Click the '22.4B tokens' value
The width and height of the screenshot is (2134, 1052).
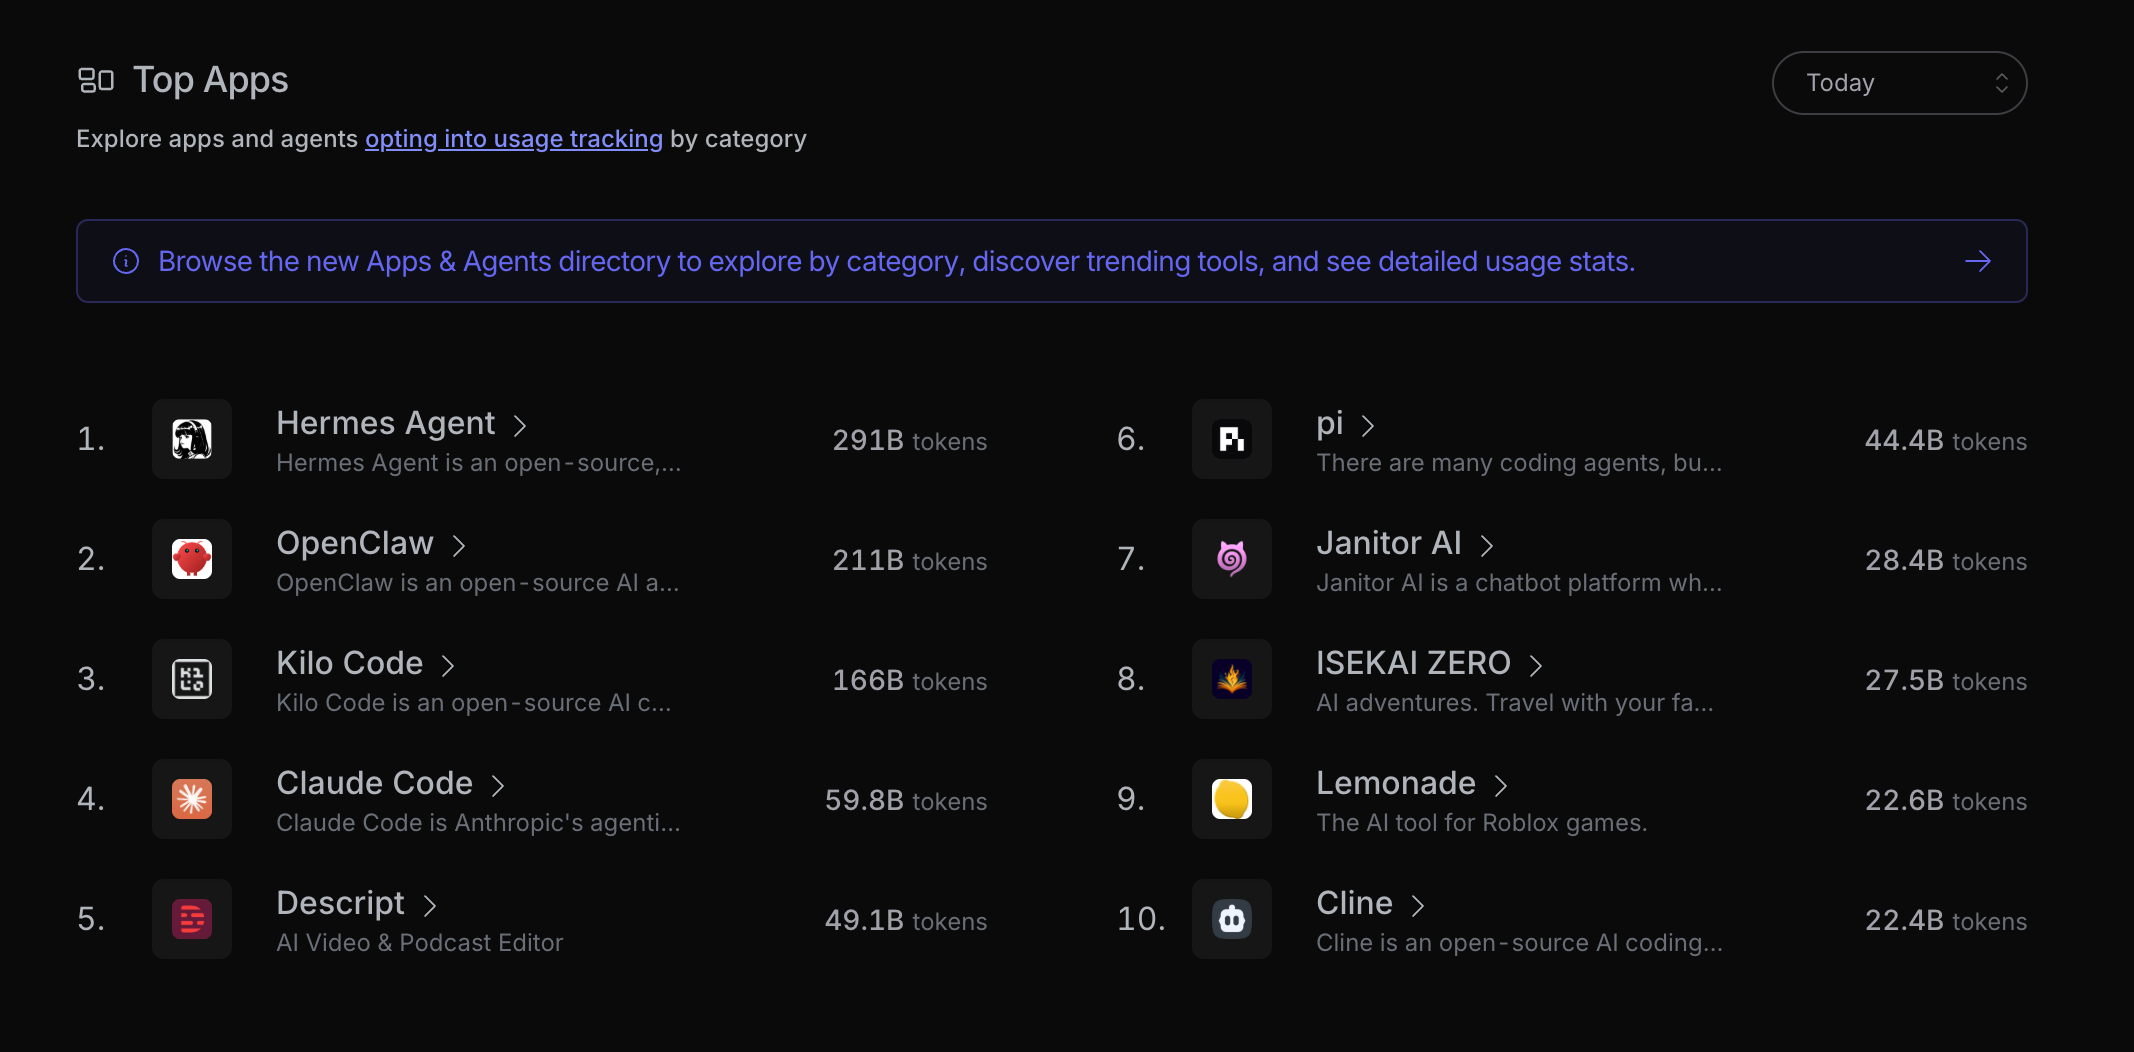(x=1946, y=921)
